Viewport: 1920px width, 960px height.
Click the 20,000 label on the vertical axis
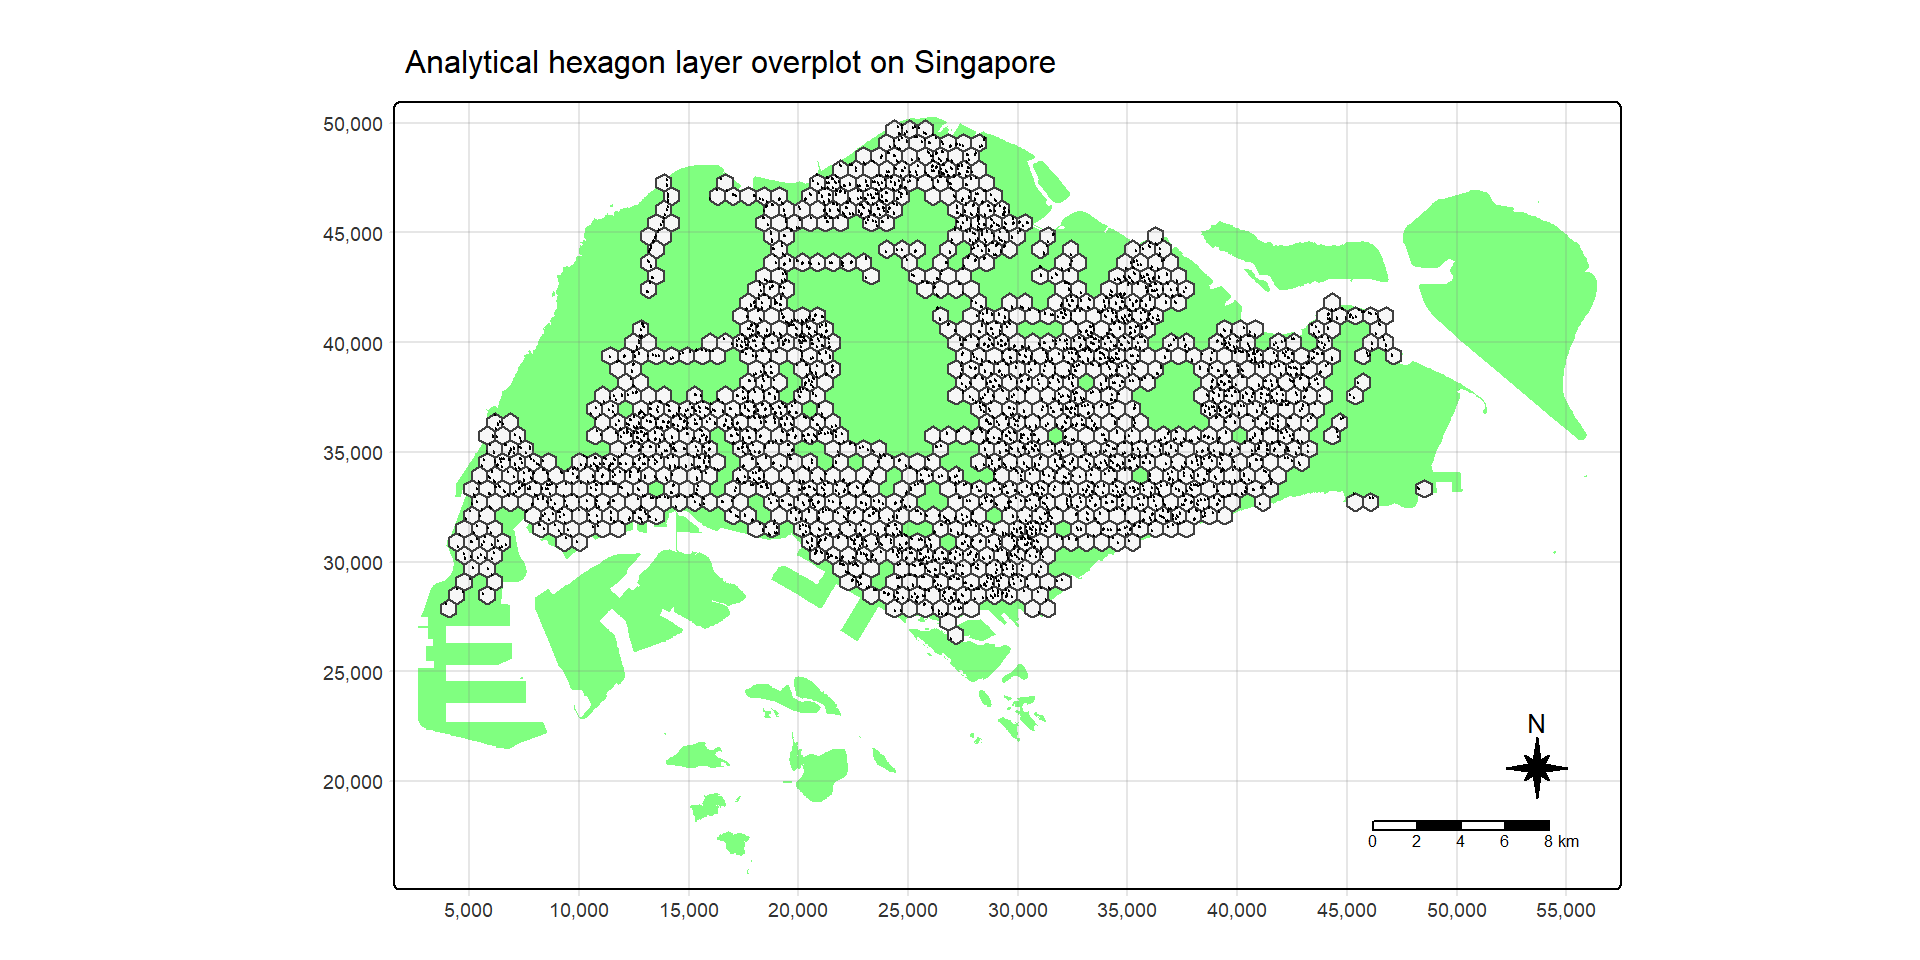[x=352, y=782]
